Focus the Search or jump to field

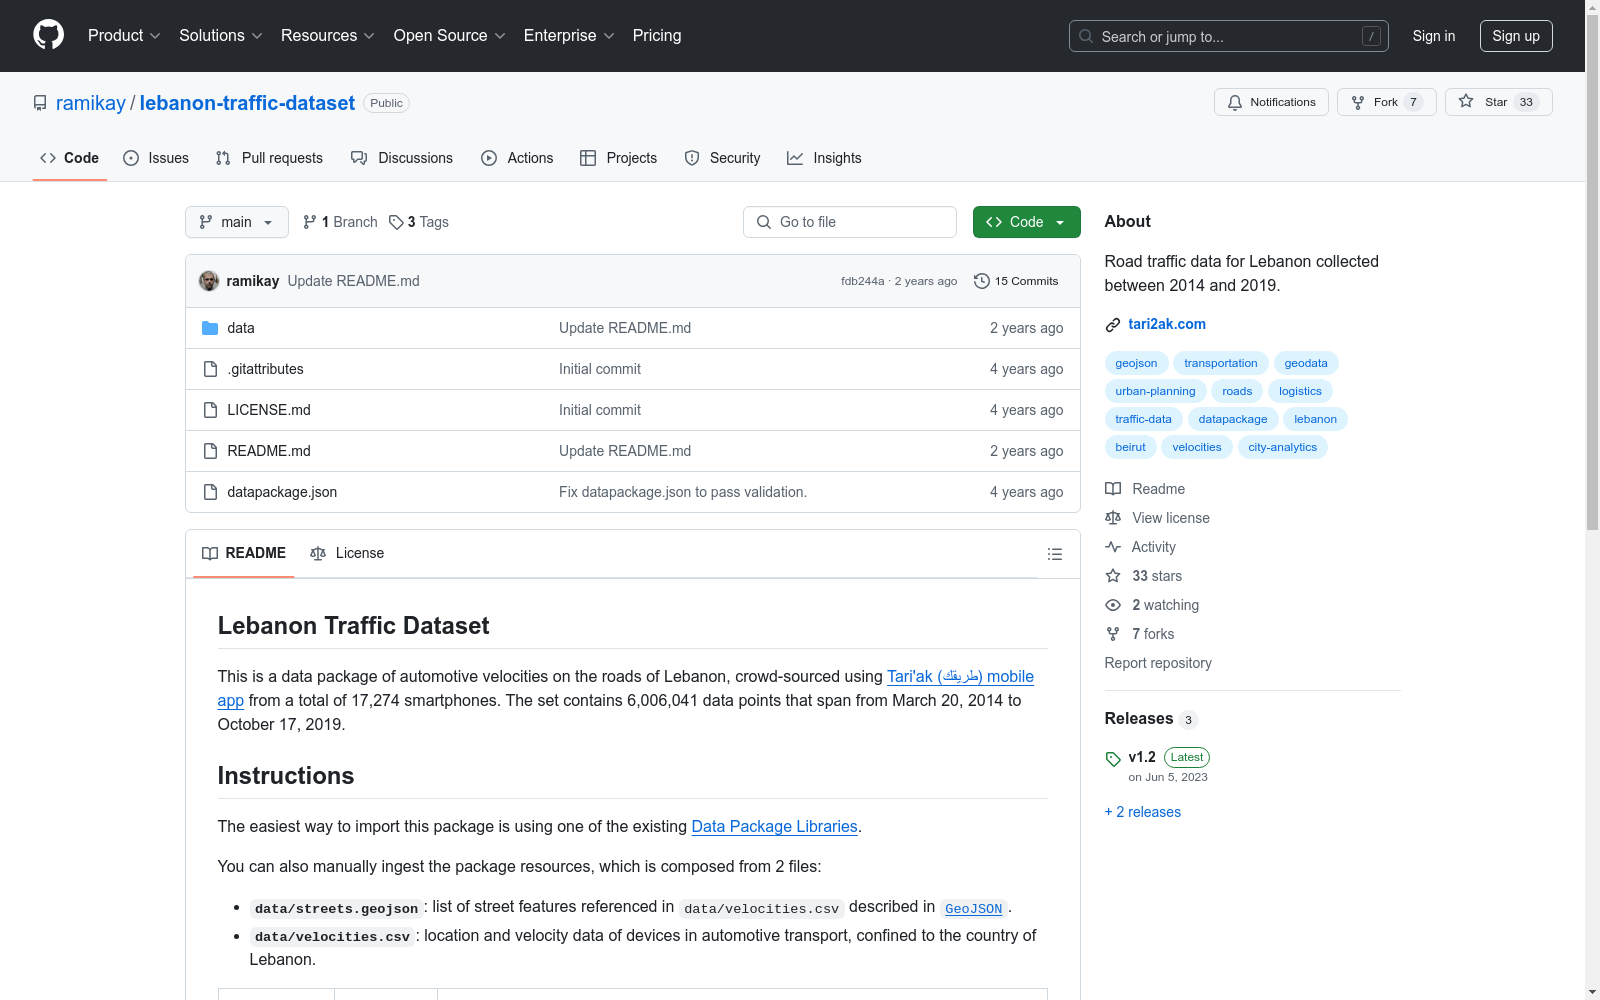click(1229, 36)
